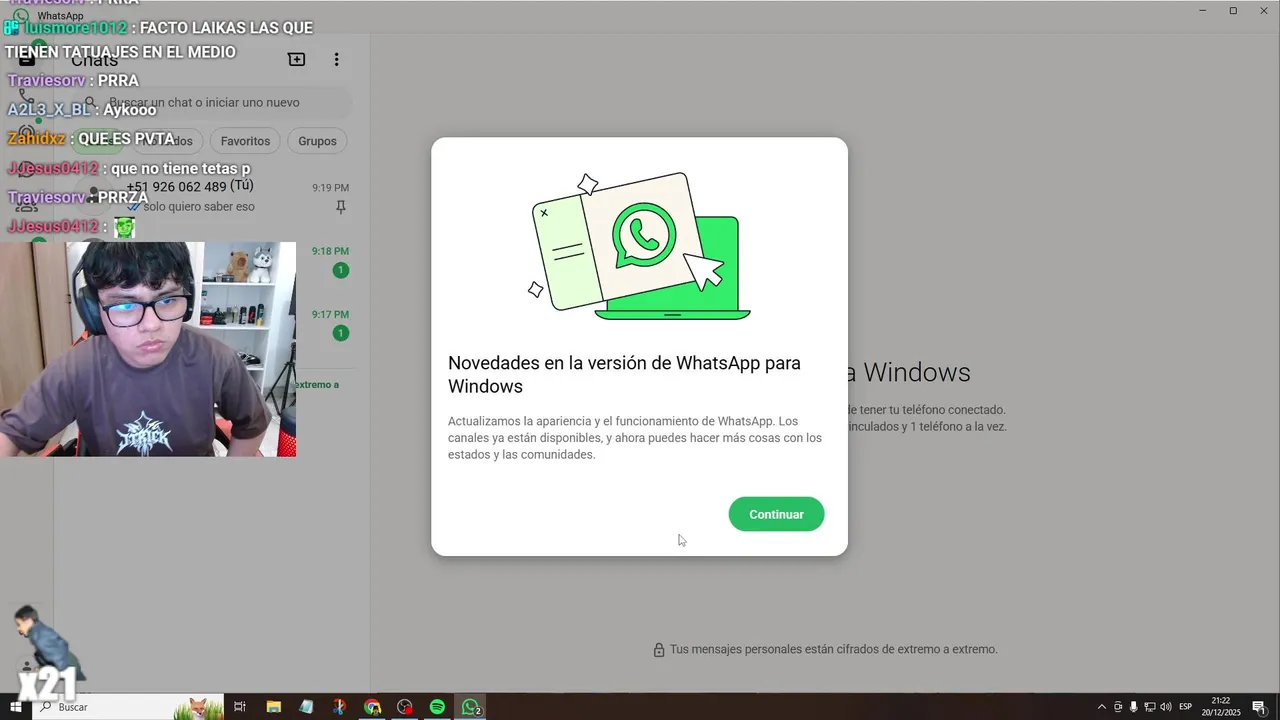This screenshot has height=720, width=1280.
Task: Open the new chat icon
Action: tap(296, 60)
